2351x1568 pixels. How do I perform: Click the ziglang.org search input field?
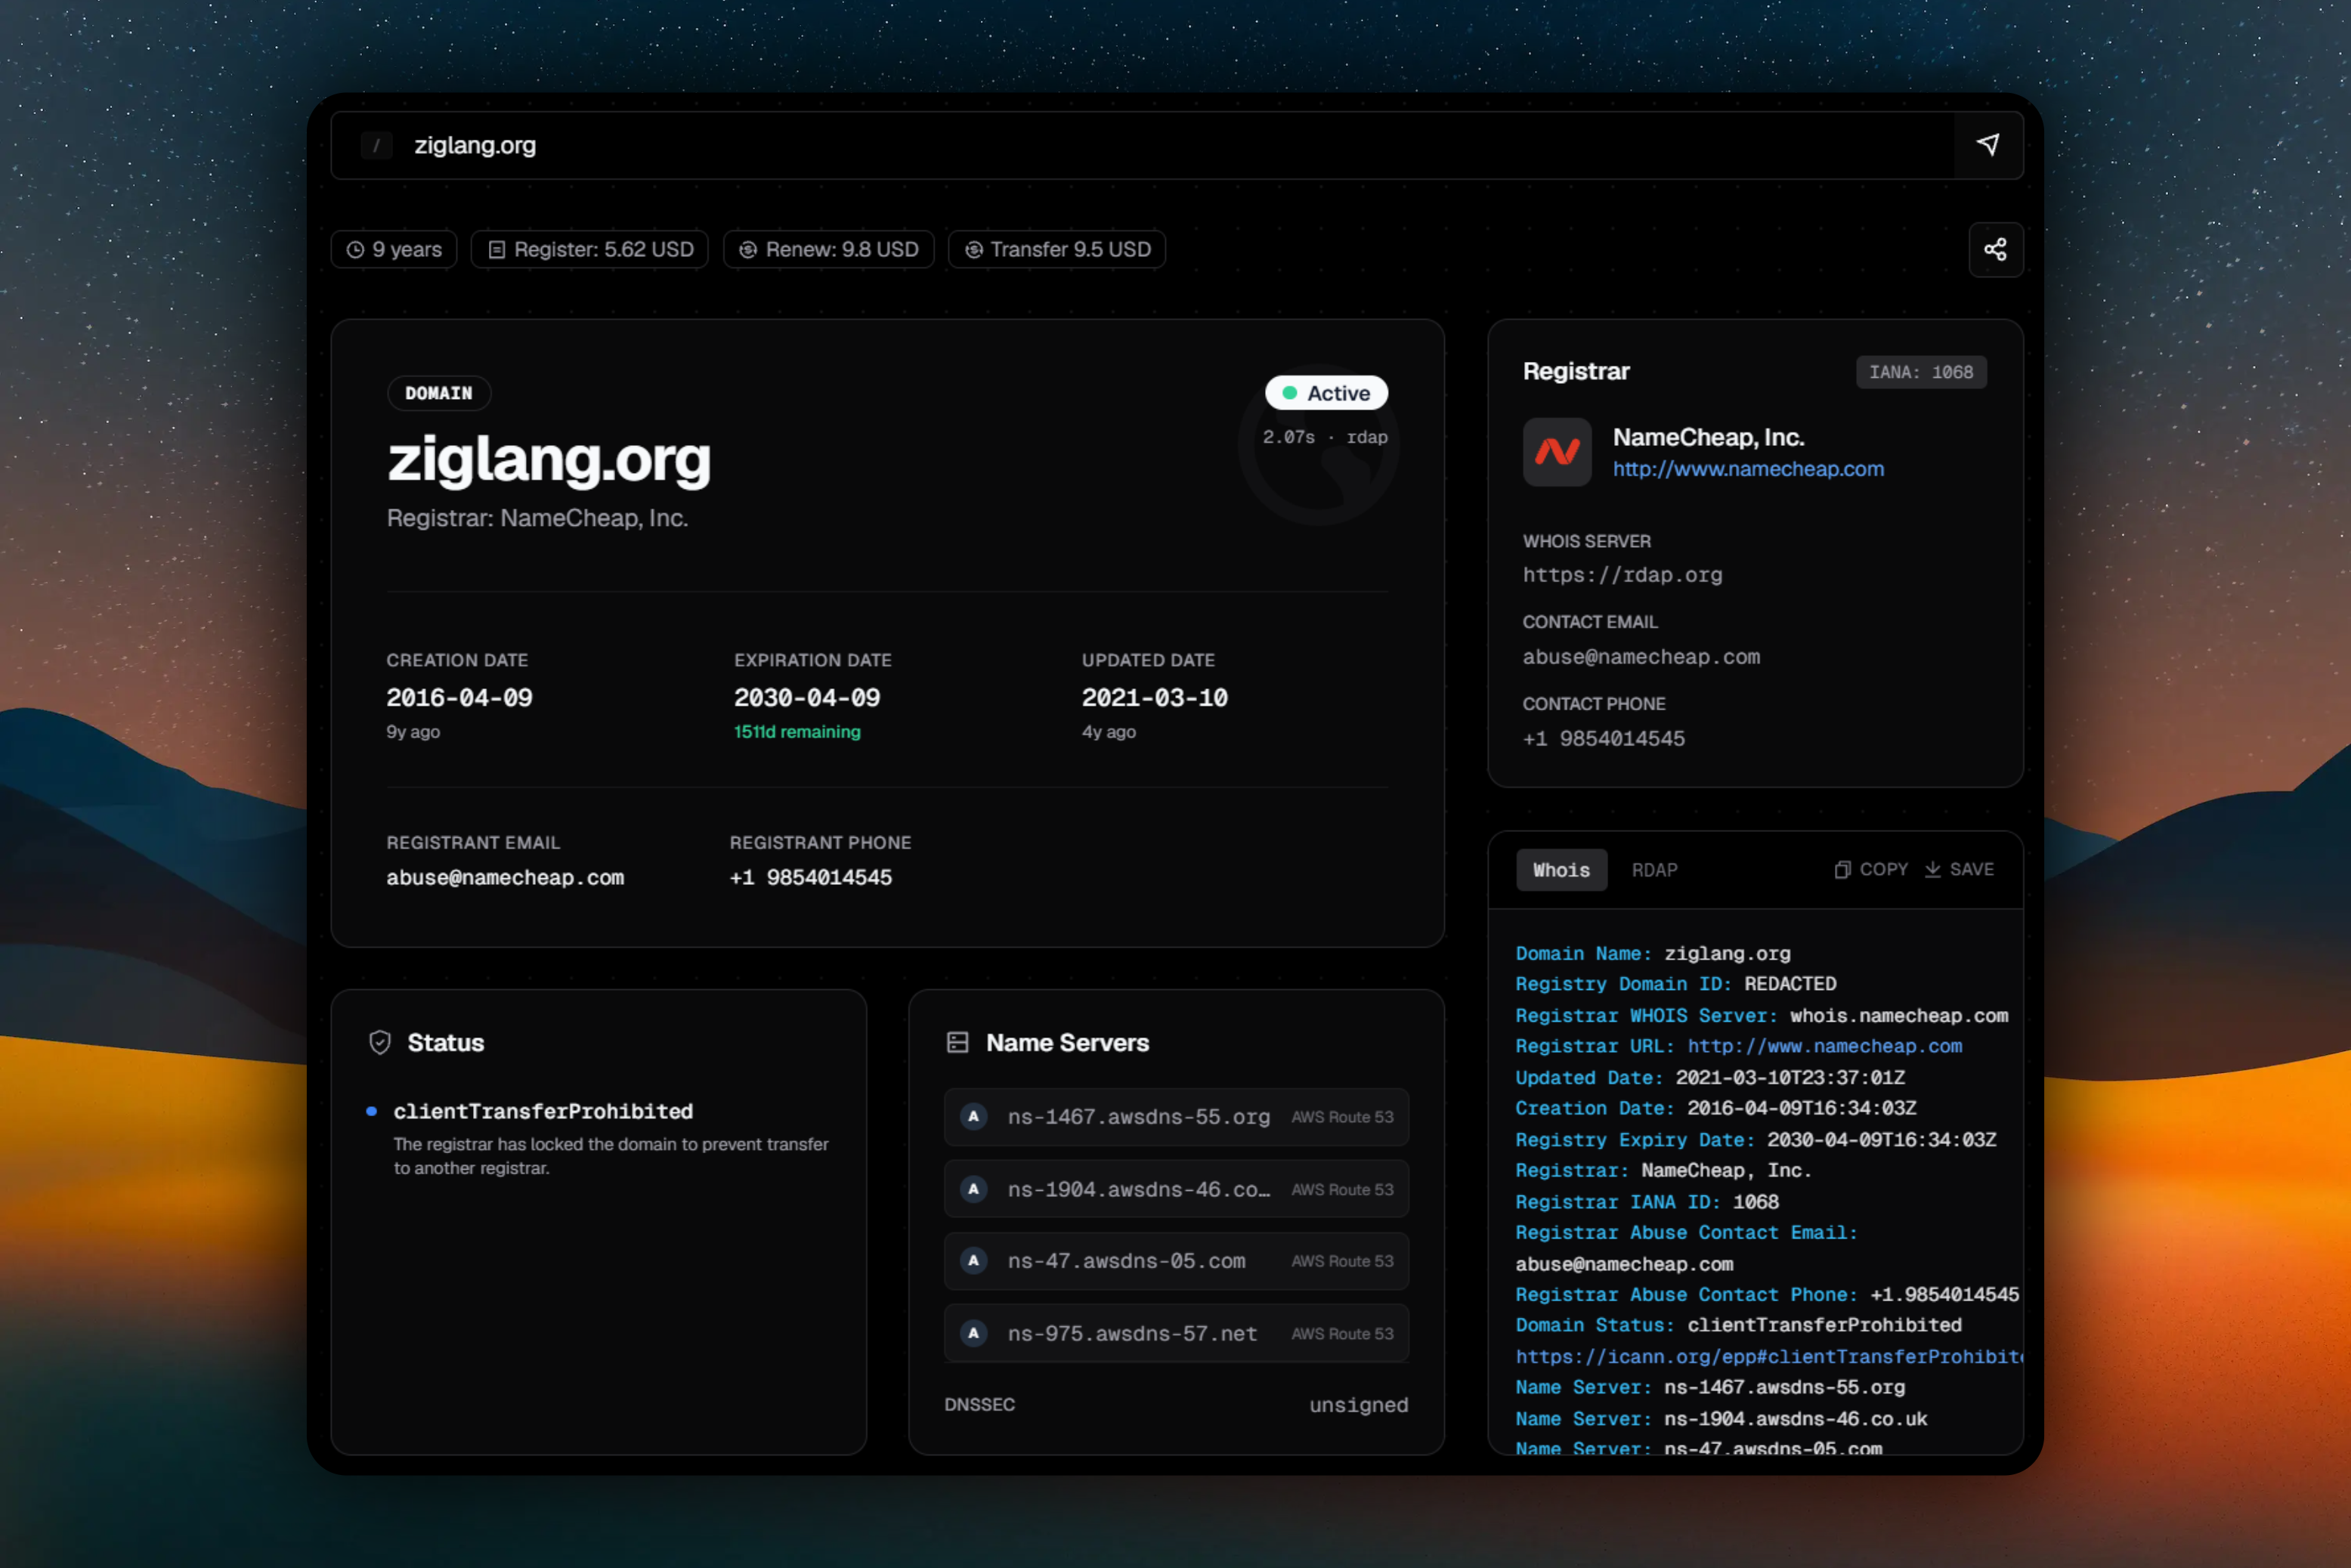[1142, 146]
